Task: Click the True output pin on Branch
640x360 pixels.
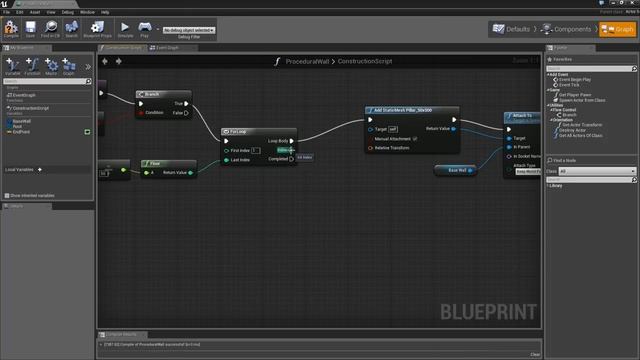Action: click(x=186, y=104)
